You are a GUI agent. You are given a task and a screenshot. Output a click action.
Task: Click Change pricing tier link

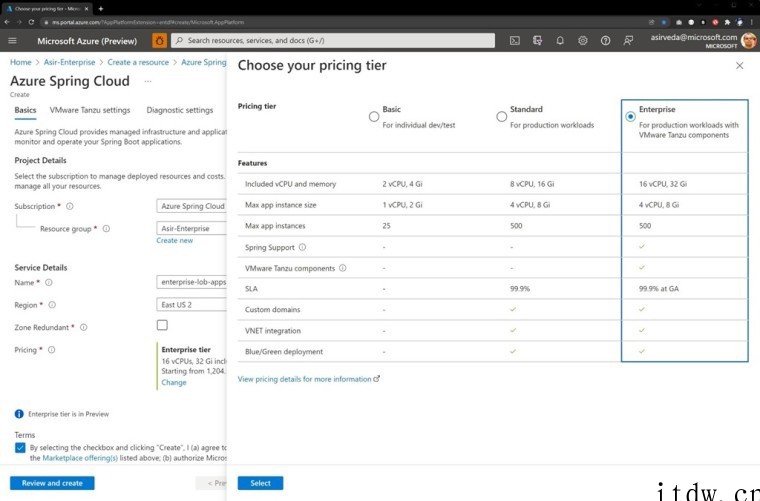174,382
